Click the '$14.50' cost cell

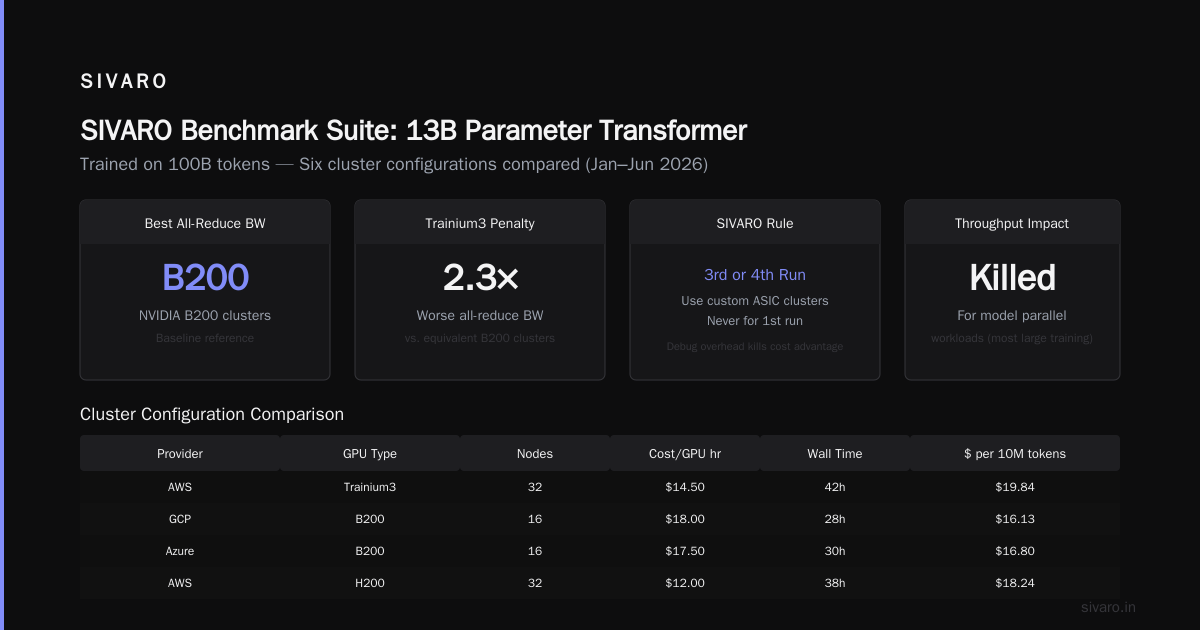(685, 487)
